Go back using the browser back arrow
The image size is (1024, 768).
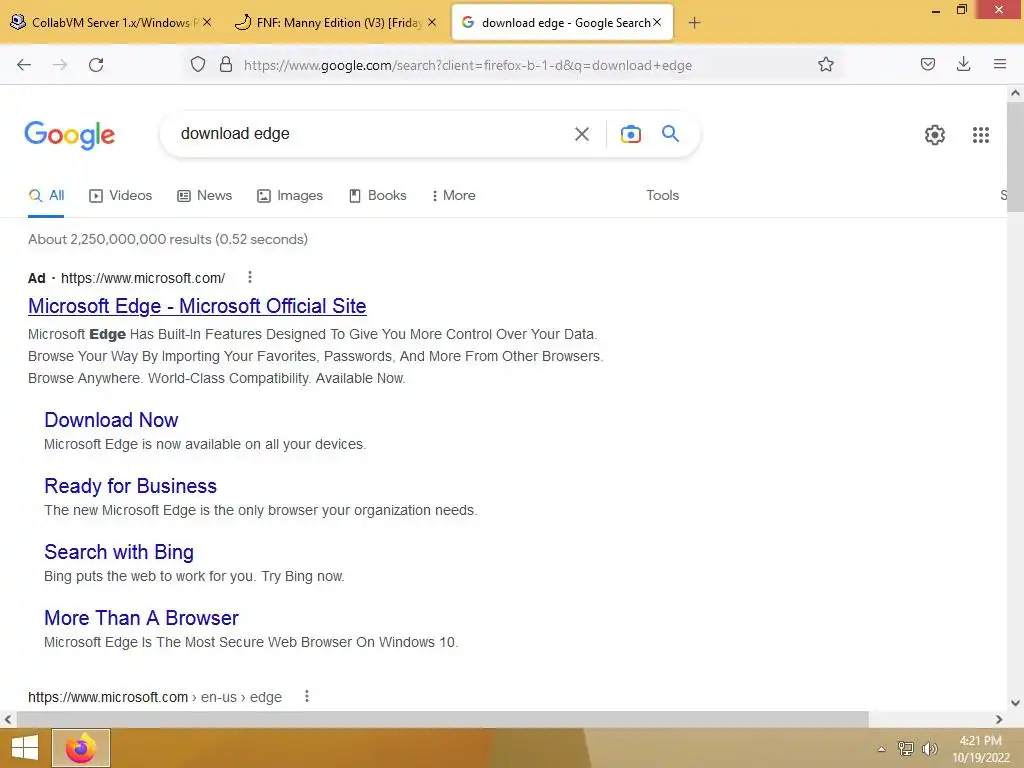pos(24,65)
